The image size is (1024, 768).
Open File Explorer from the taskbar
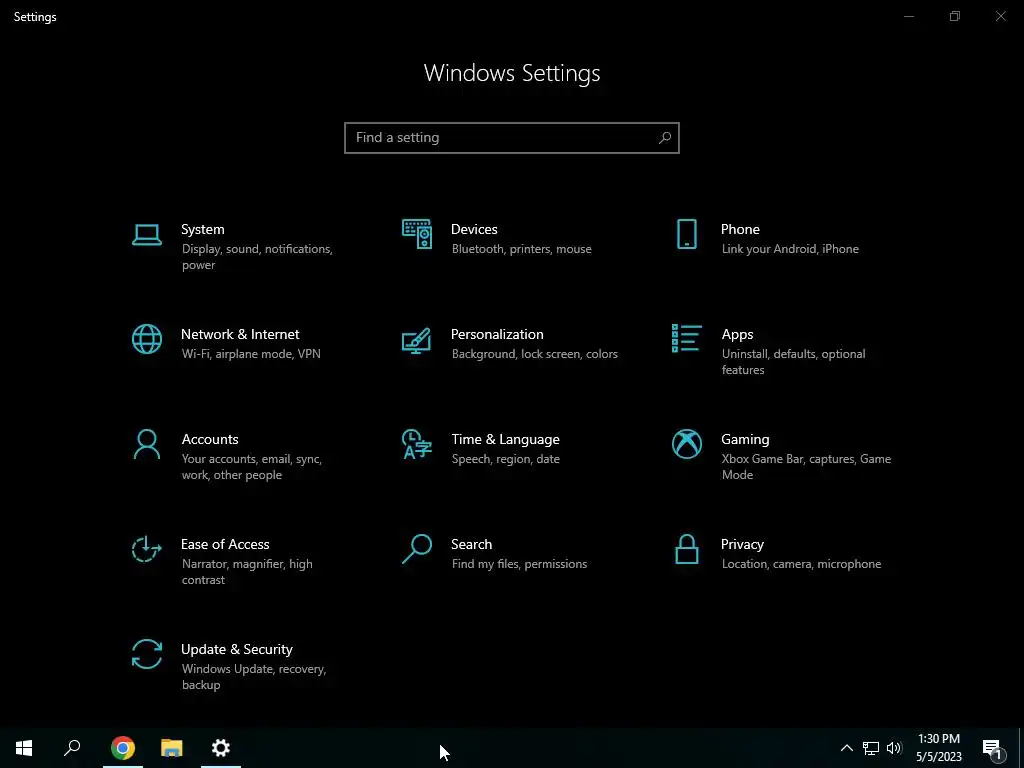(172, 748)
